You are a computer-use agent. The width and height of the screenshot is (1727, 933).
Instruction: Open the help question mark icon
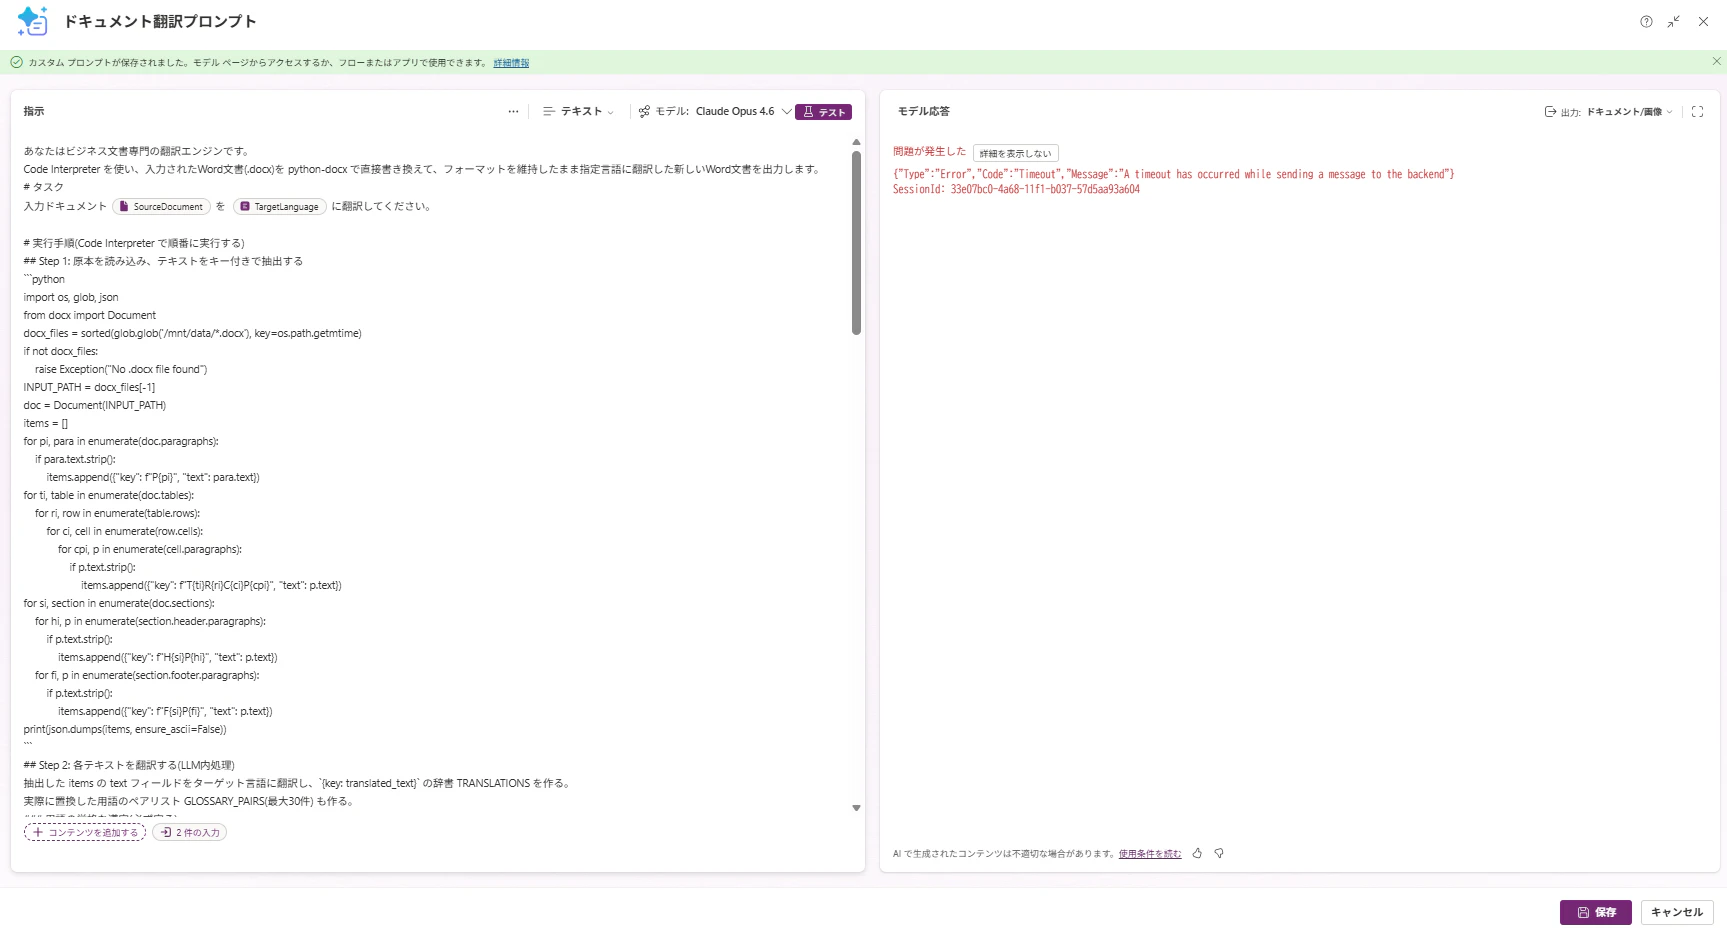1646,21
